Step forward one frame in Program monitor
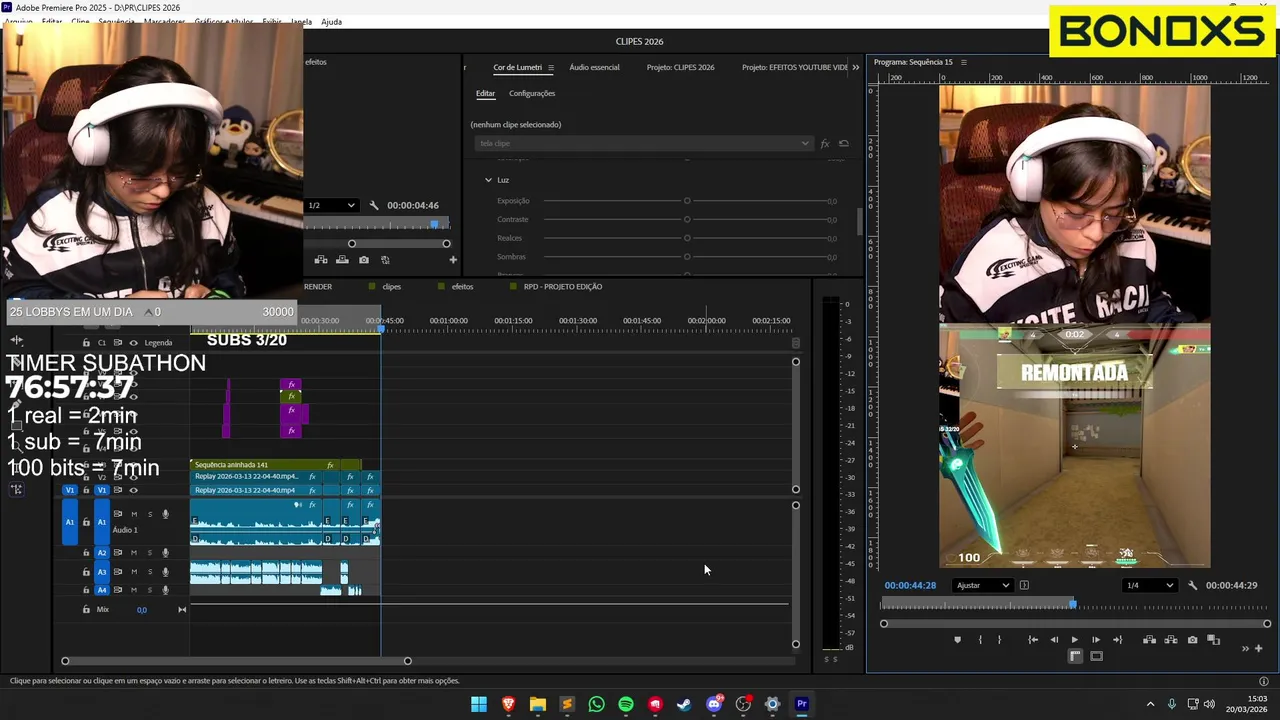 (x=1096, y=640)
